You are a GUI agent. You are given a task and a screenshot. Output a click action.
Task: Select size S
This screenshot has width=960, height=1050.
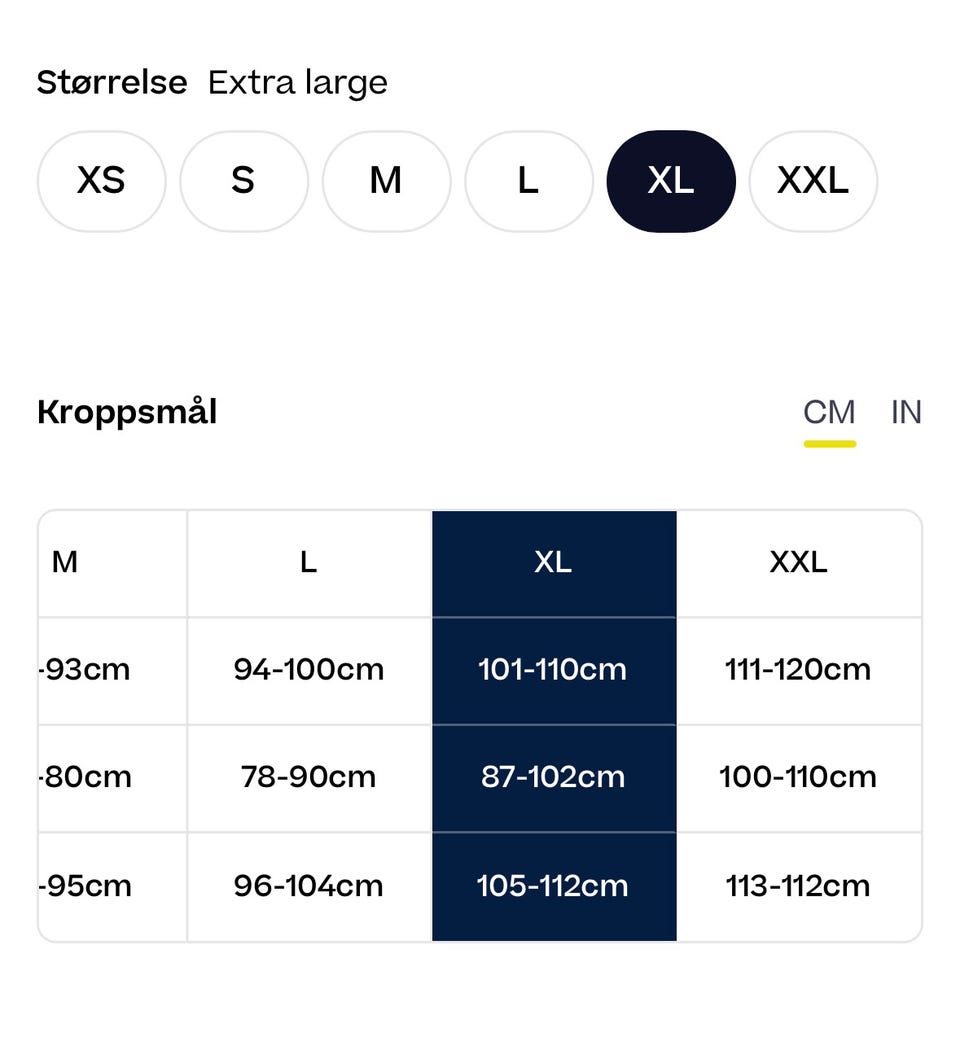(x=244, y=181)
